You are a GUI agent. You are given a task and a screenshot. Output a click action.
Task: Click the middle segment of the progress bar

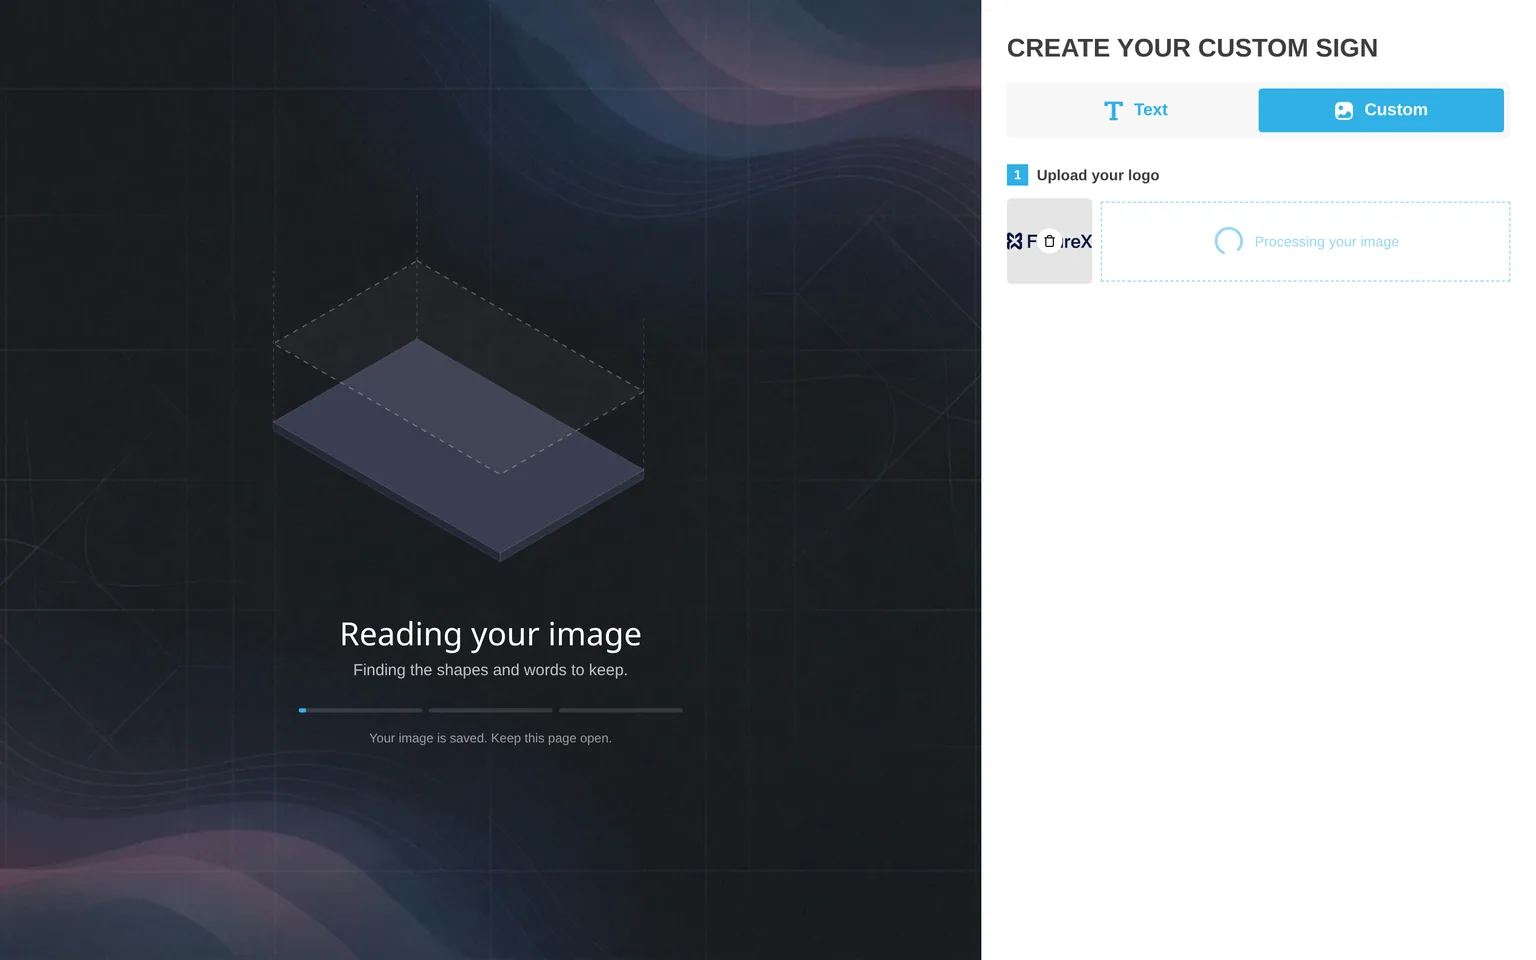click(491, 710)
